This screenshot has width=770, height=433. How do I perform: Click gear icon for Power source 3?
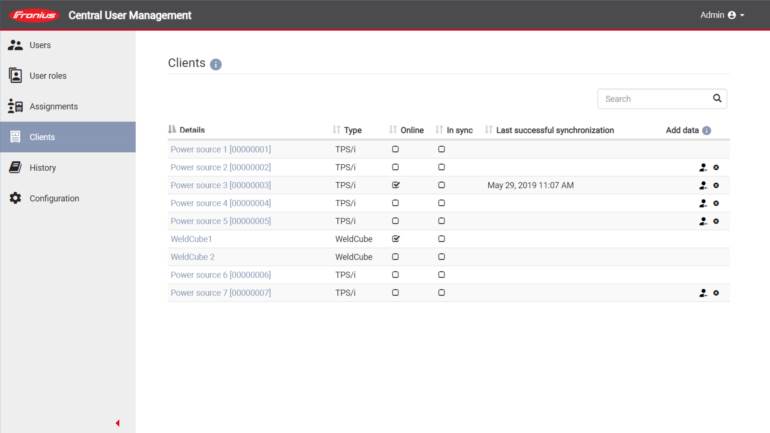coord(716,186)
